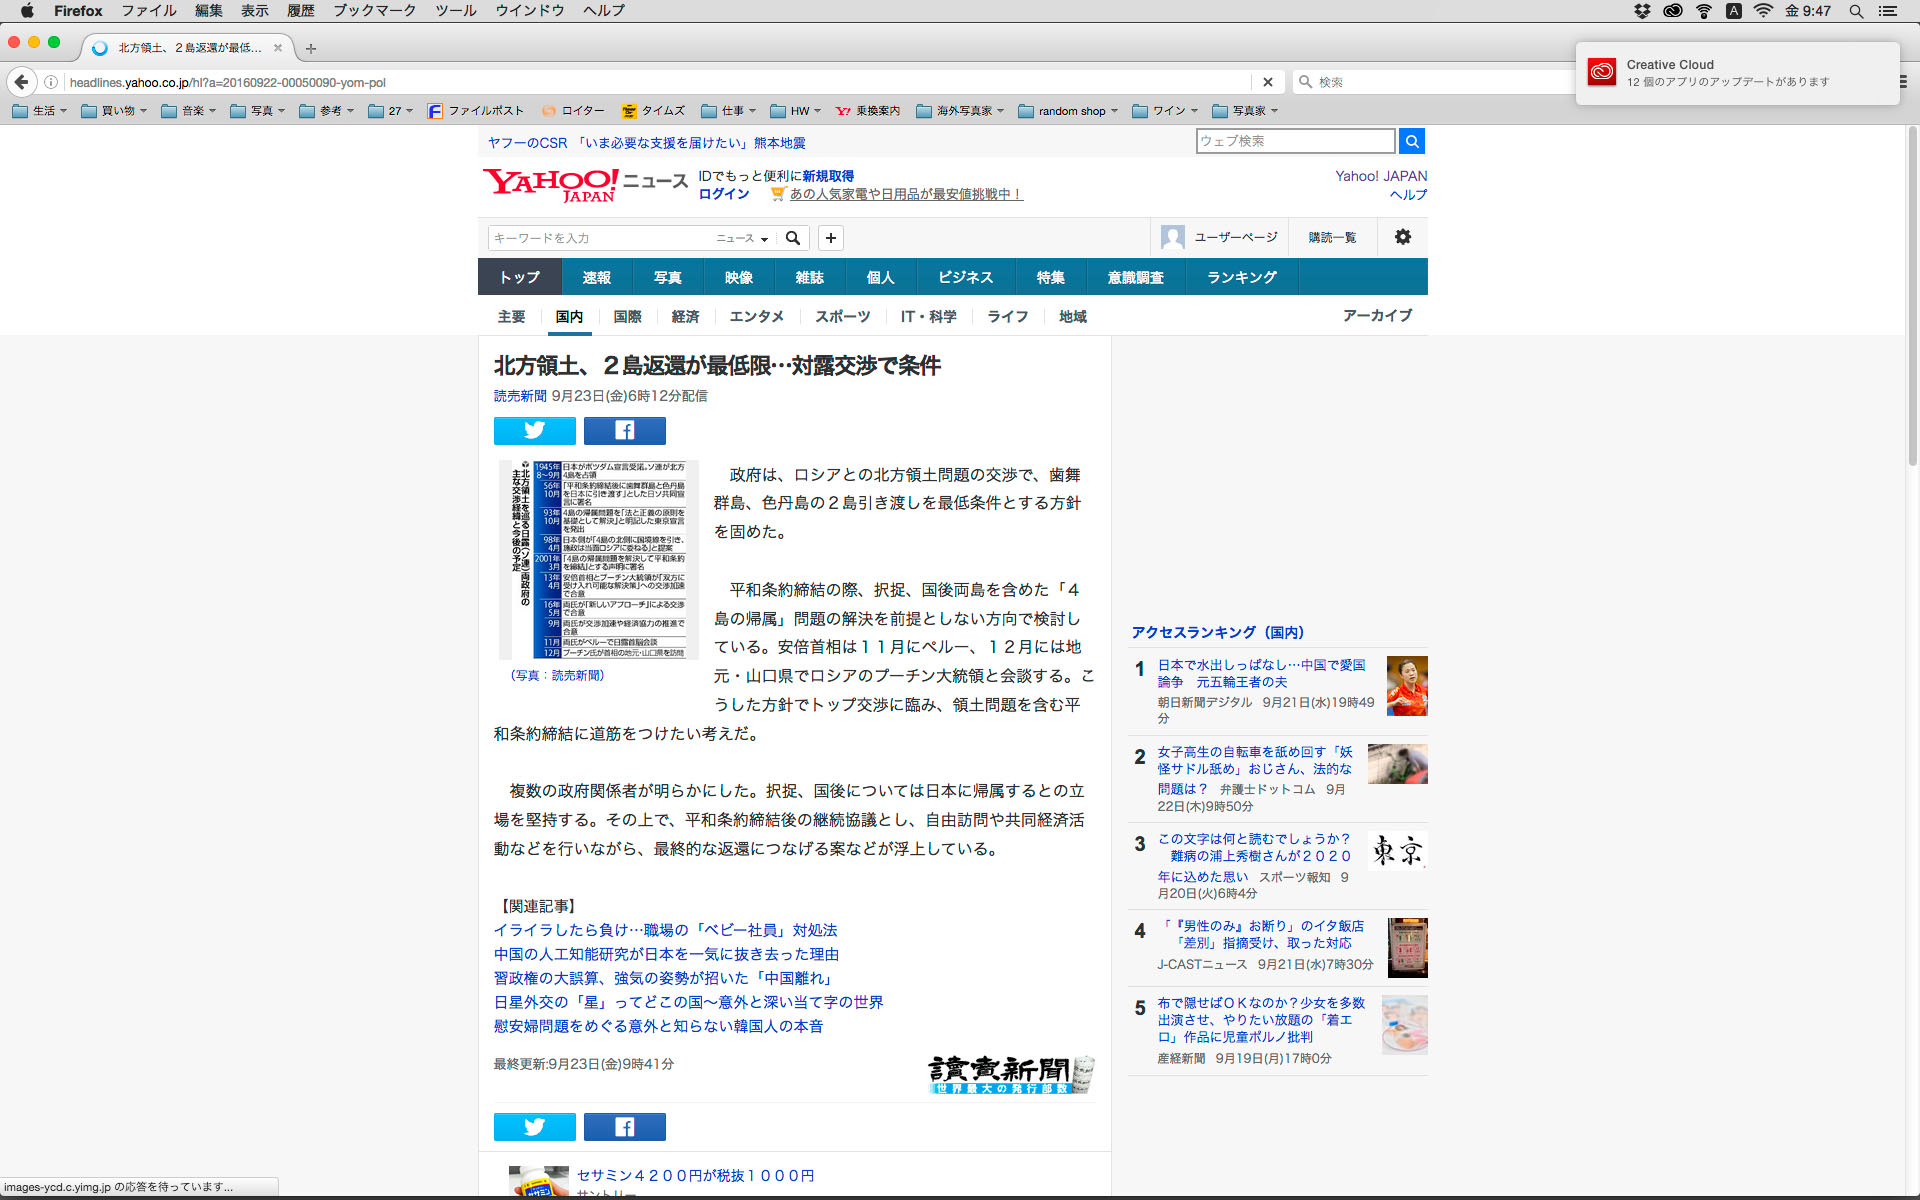Image resolution: width=1920 pixels, height=1200 pixels.
Task: Switch to the 国際 news category tab
Action: [627, 316]
